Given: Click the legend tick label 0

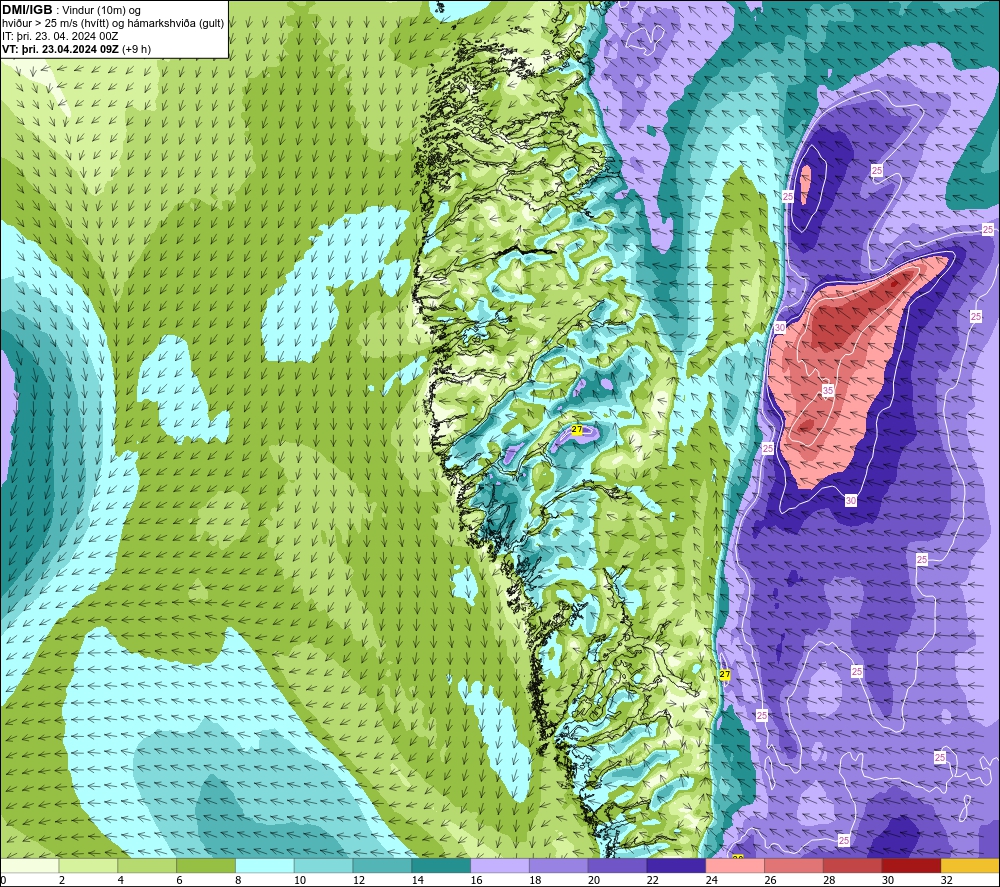Looking at the screenshot, I should tap(3, 880).
